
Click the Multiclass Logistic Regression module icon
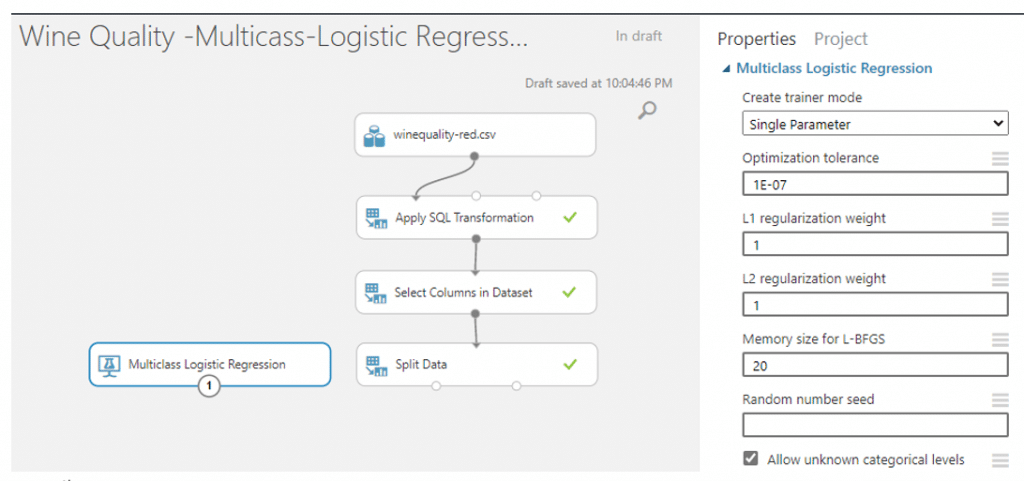pyautogui.click(x=108, y=365)
